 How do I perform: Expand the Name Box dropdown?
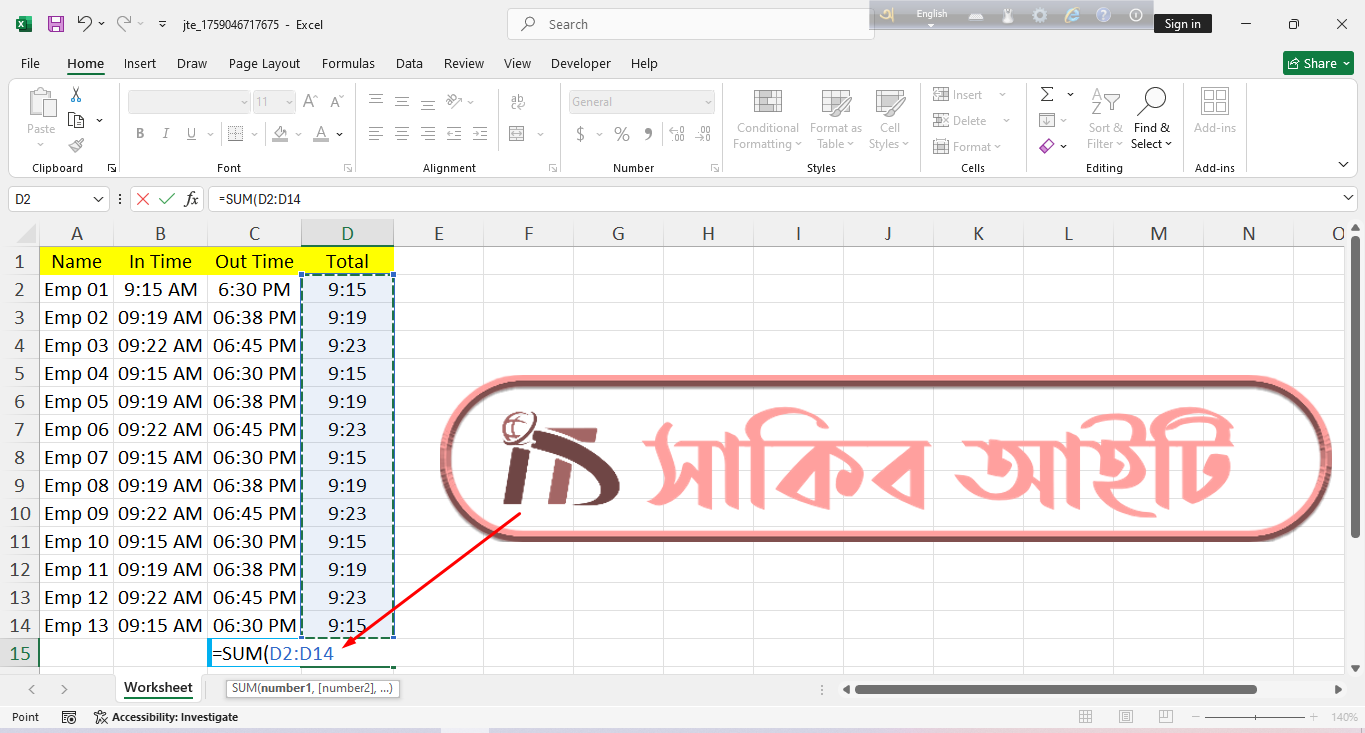click(98, 199)
